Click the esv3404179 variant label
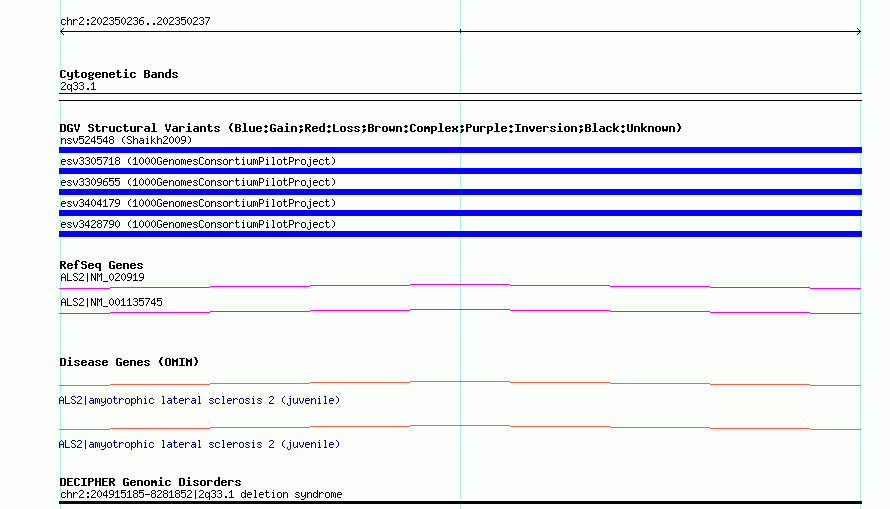 point(198,203)
